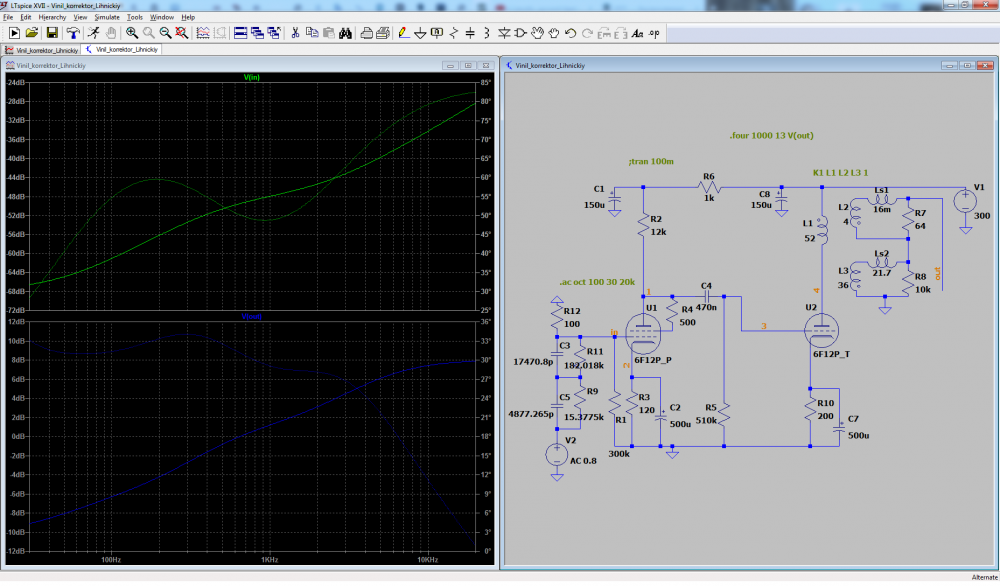The width and height of the screenshot is (1000, 586).
Task: Open a file with the folder icon
Action: [x=32, y=33]
